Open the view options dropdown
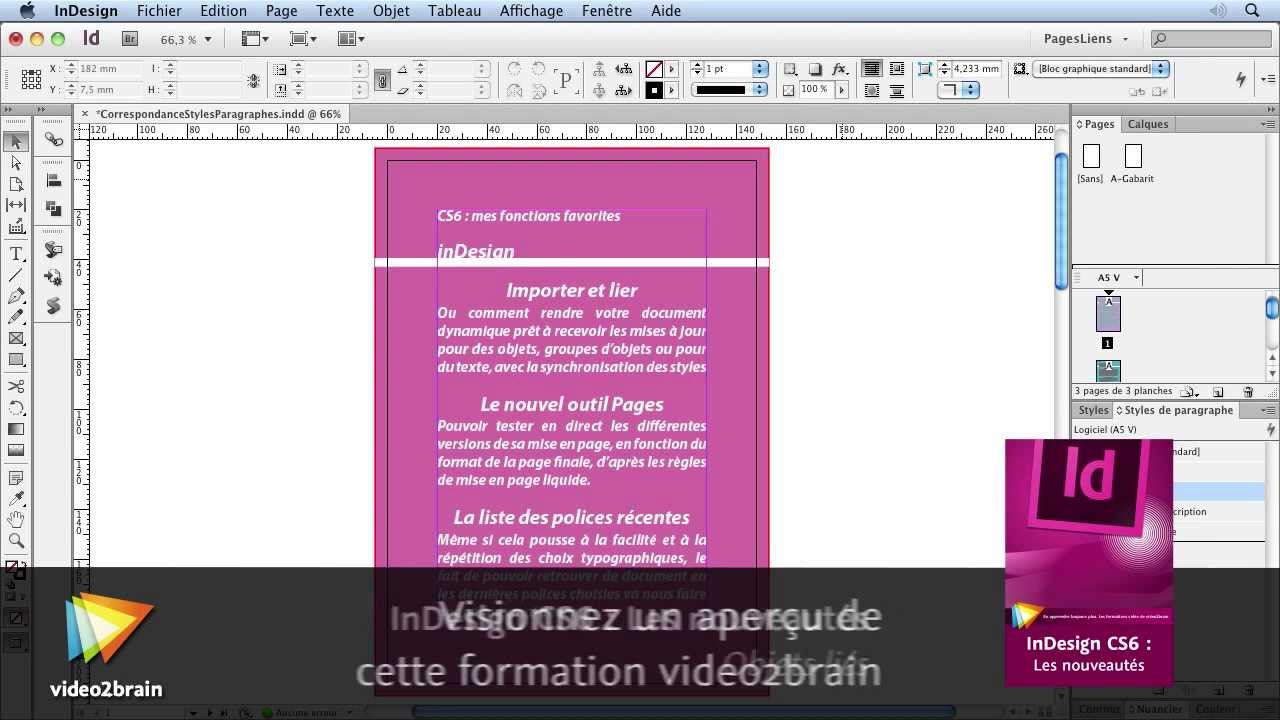The height and width of the screenshot is (720, 1280). [x=254, y=39]
